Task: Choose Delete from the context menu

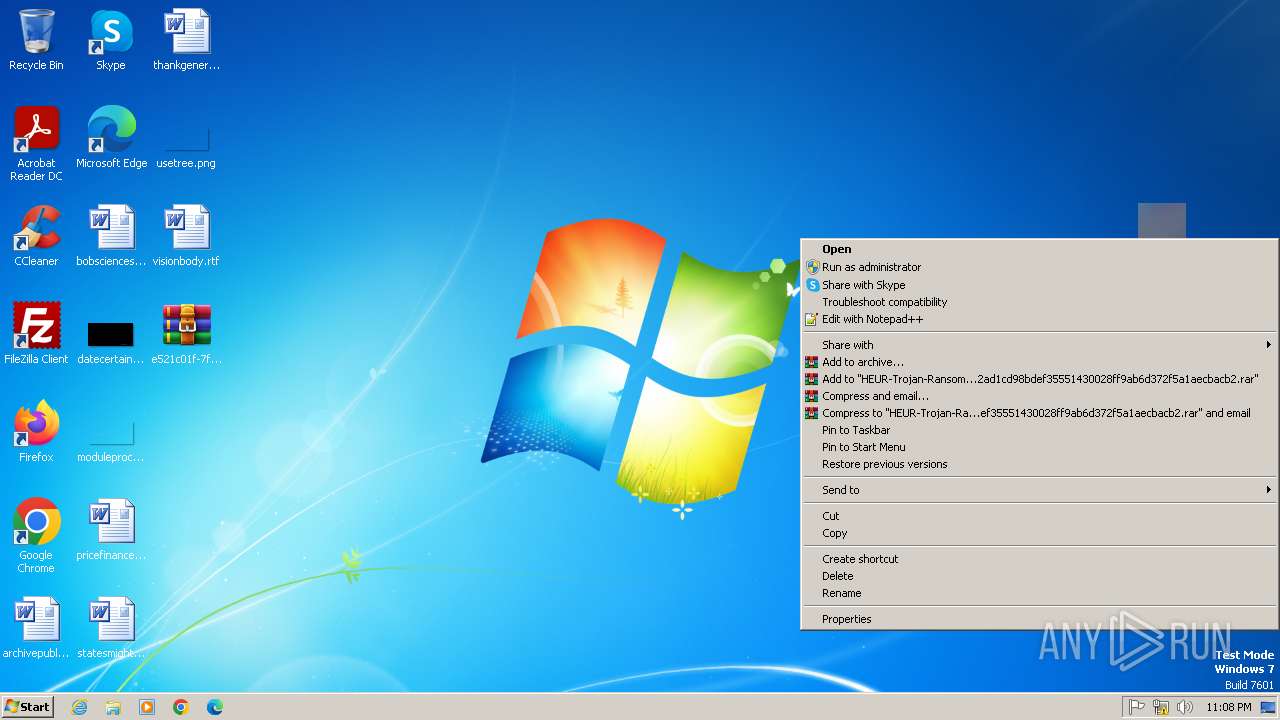Action: pos(1039,576)
